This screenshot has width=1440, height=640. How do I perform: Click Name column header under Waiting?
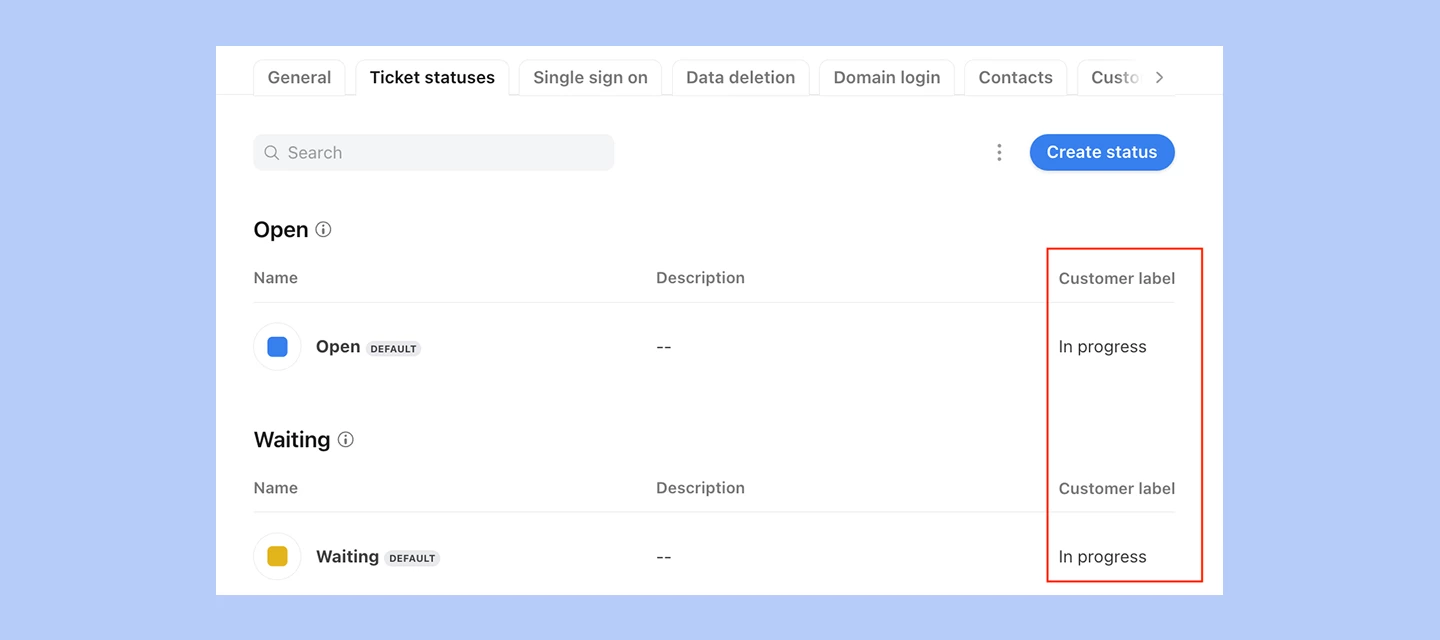(276, 488)
